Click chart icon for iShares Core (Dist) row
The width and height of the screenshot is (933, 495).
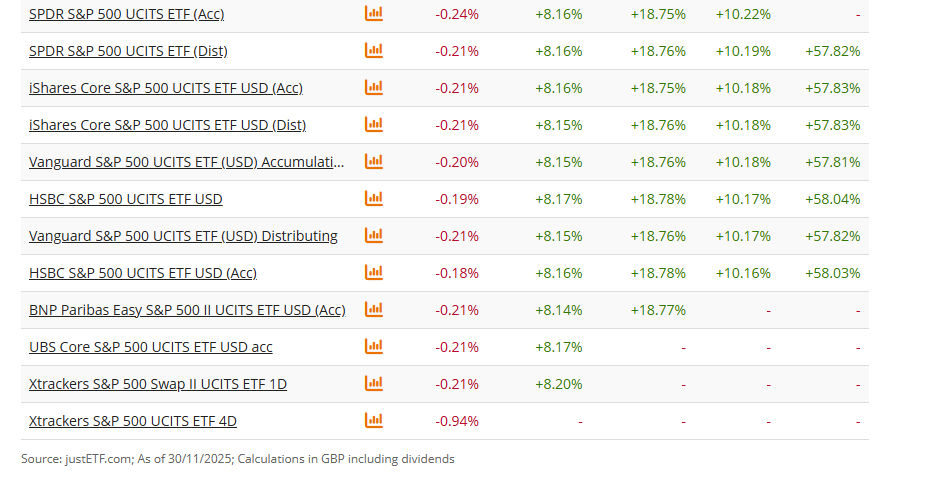click(x=374, y=124)
